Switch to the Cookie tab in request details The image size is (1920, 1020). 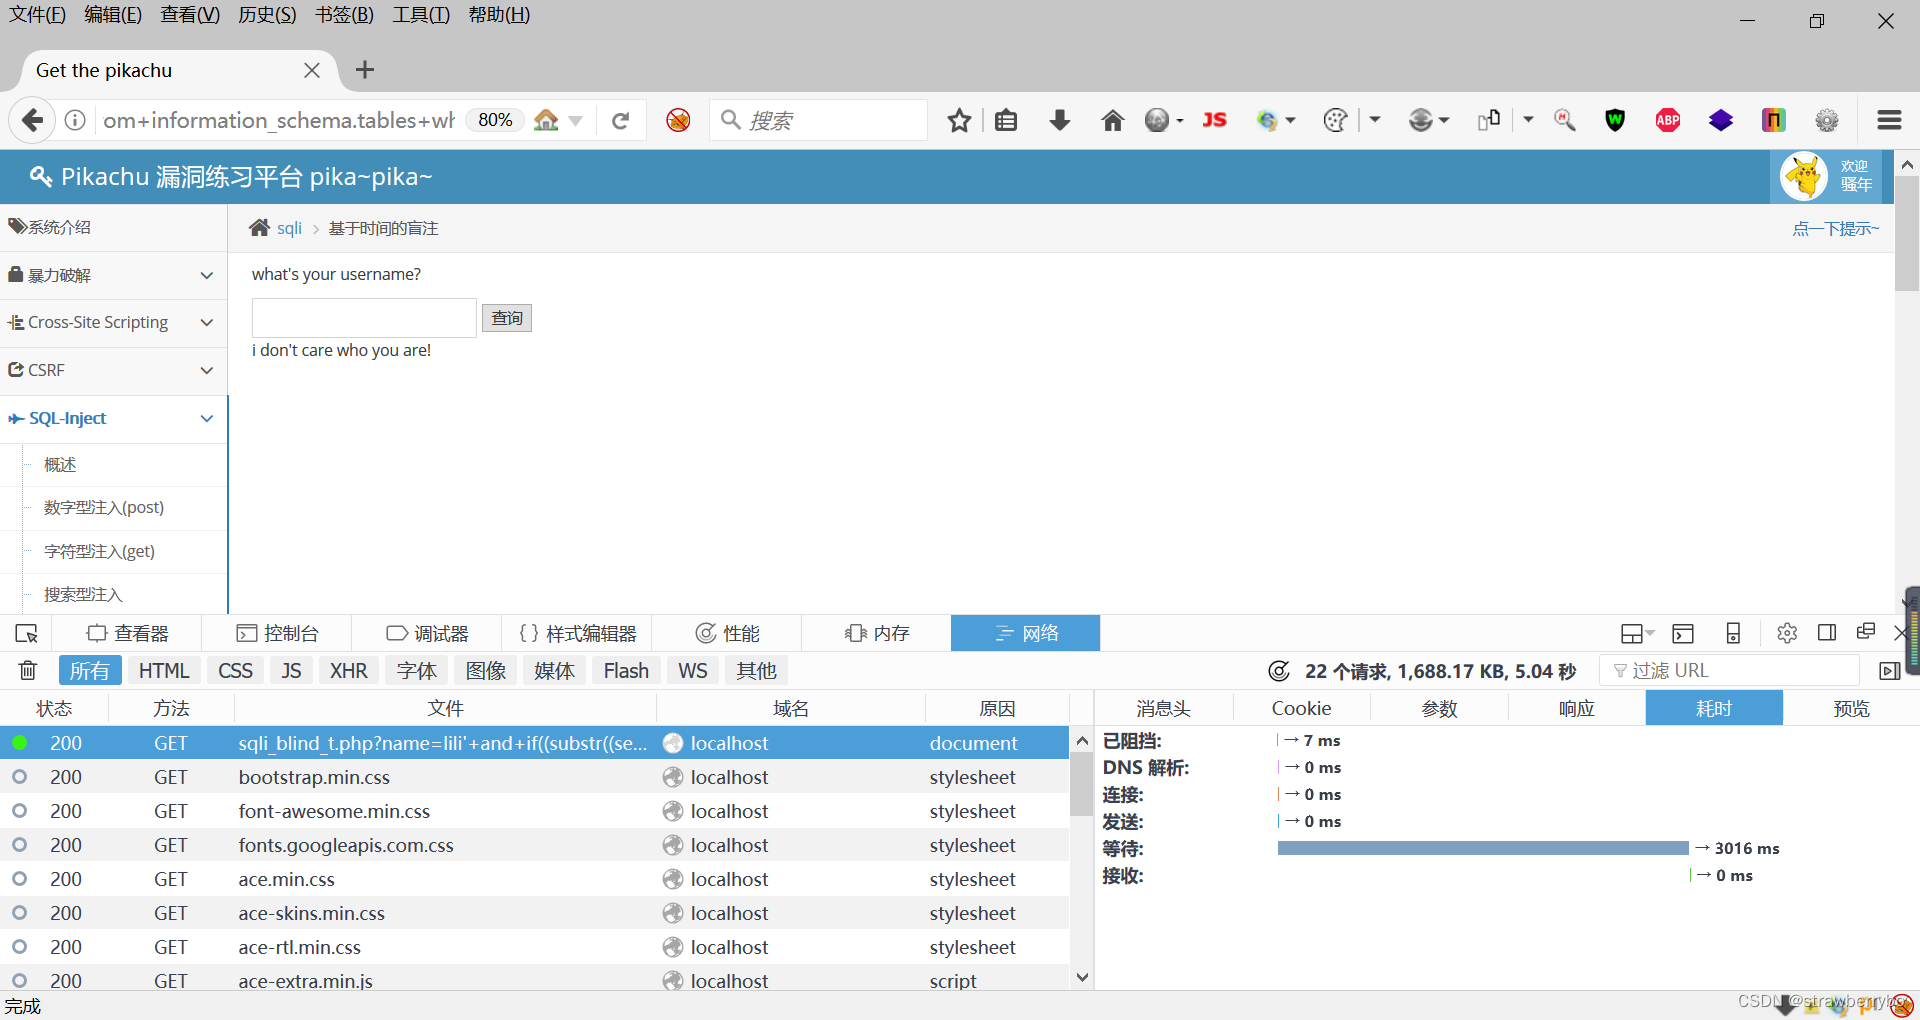[x=1300, y=707]
